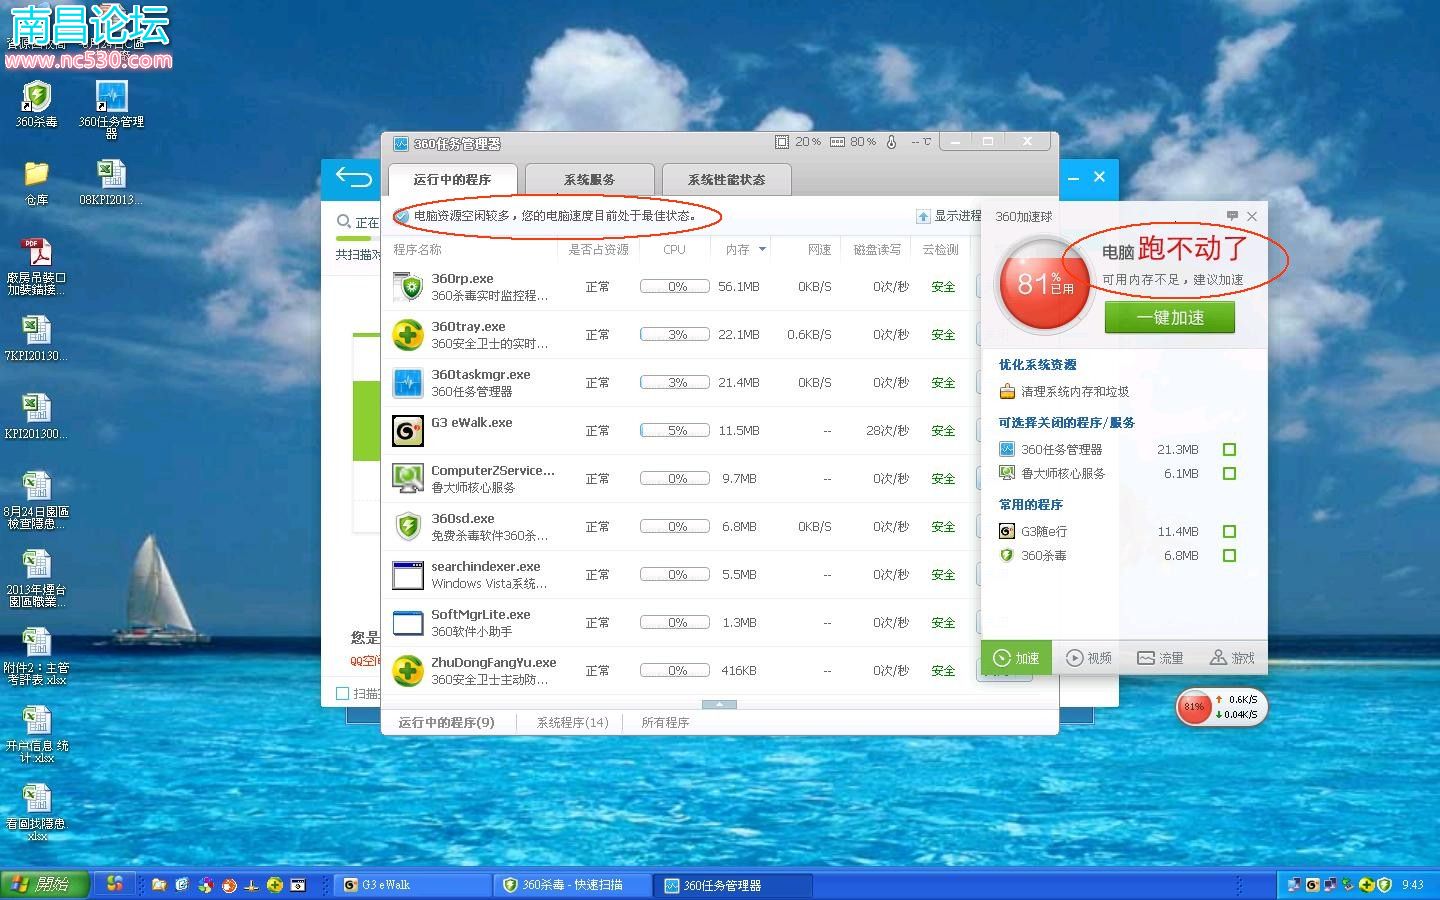
Task: Select the 系统程序(14) filter at the bottom
Action: coord(572,722)
